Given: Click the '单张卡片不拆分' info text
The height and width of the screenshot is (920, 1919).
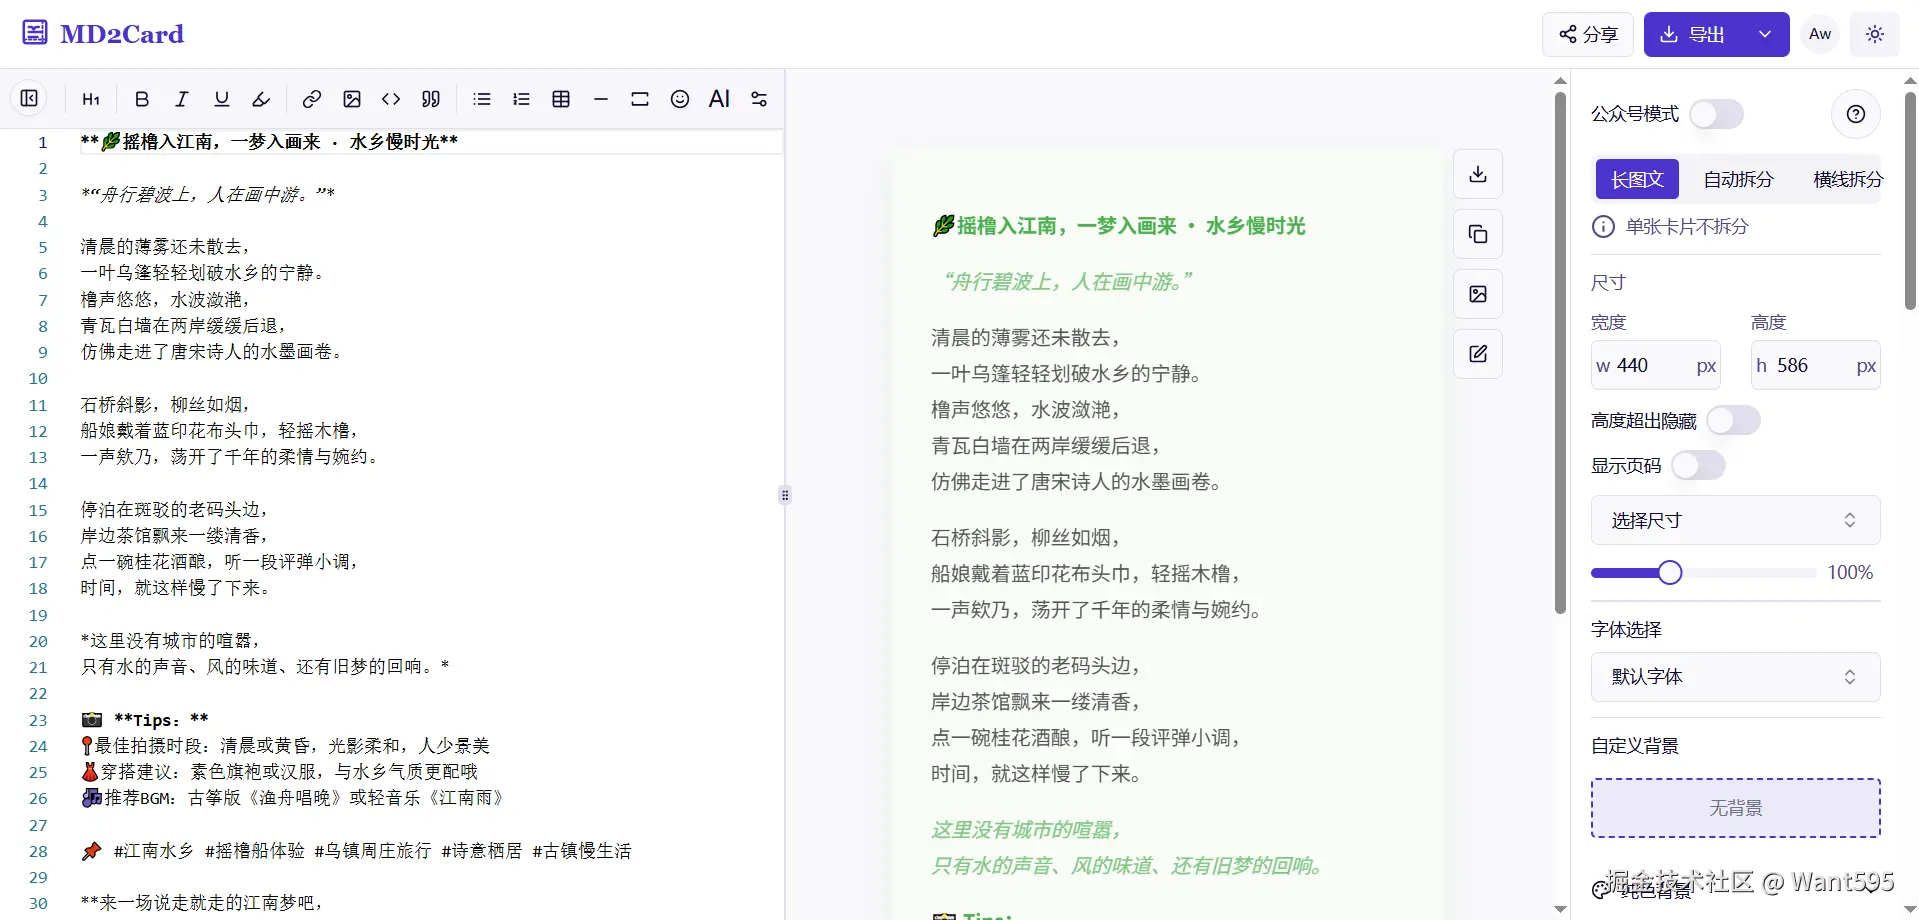Looking at the screenshot, I should 1687,227.
